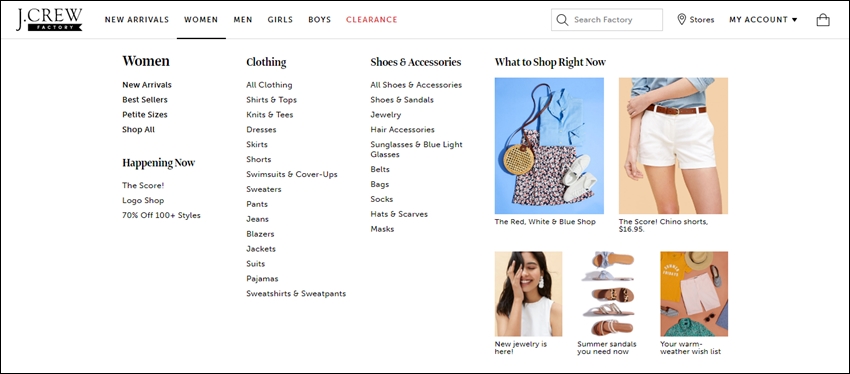This screenshot has height=374, width=850.
Task: Select Clearance in the top navigation
Action: point(372,20)
